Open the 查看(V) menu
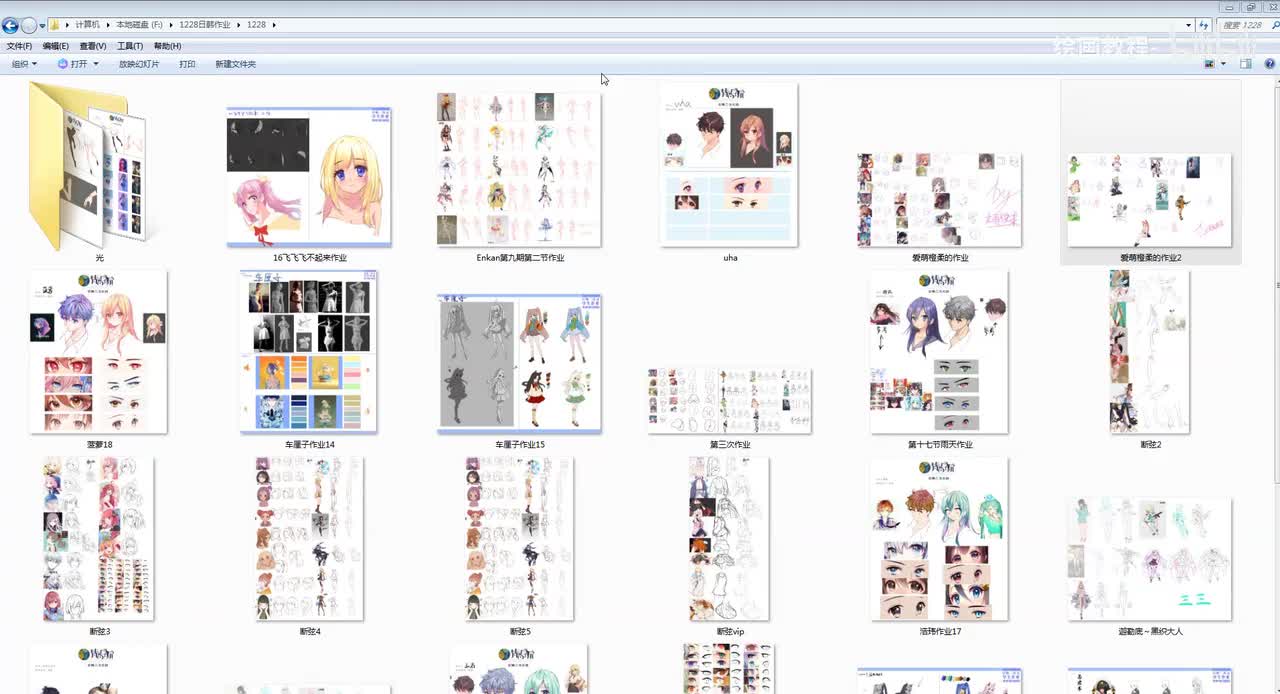Screen dimensions: 1280x694 click(x=93, y=46)
